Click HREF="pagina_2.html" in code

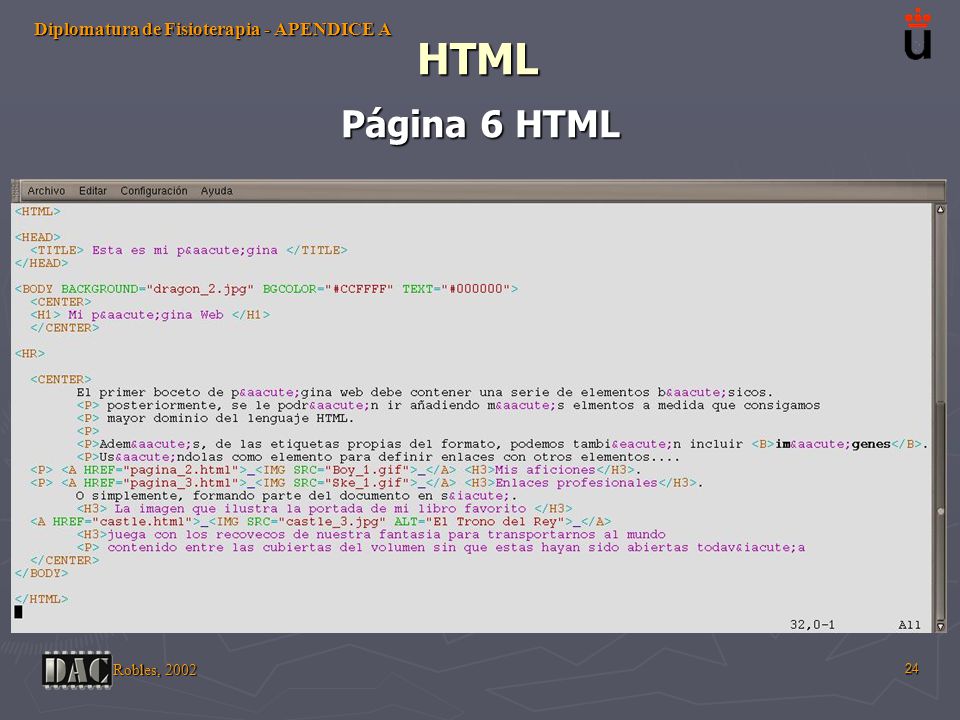[x=161, y=470]
